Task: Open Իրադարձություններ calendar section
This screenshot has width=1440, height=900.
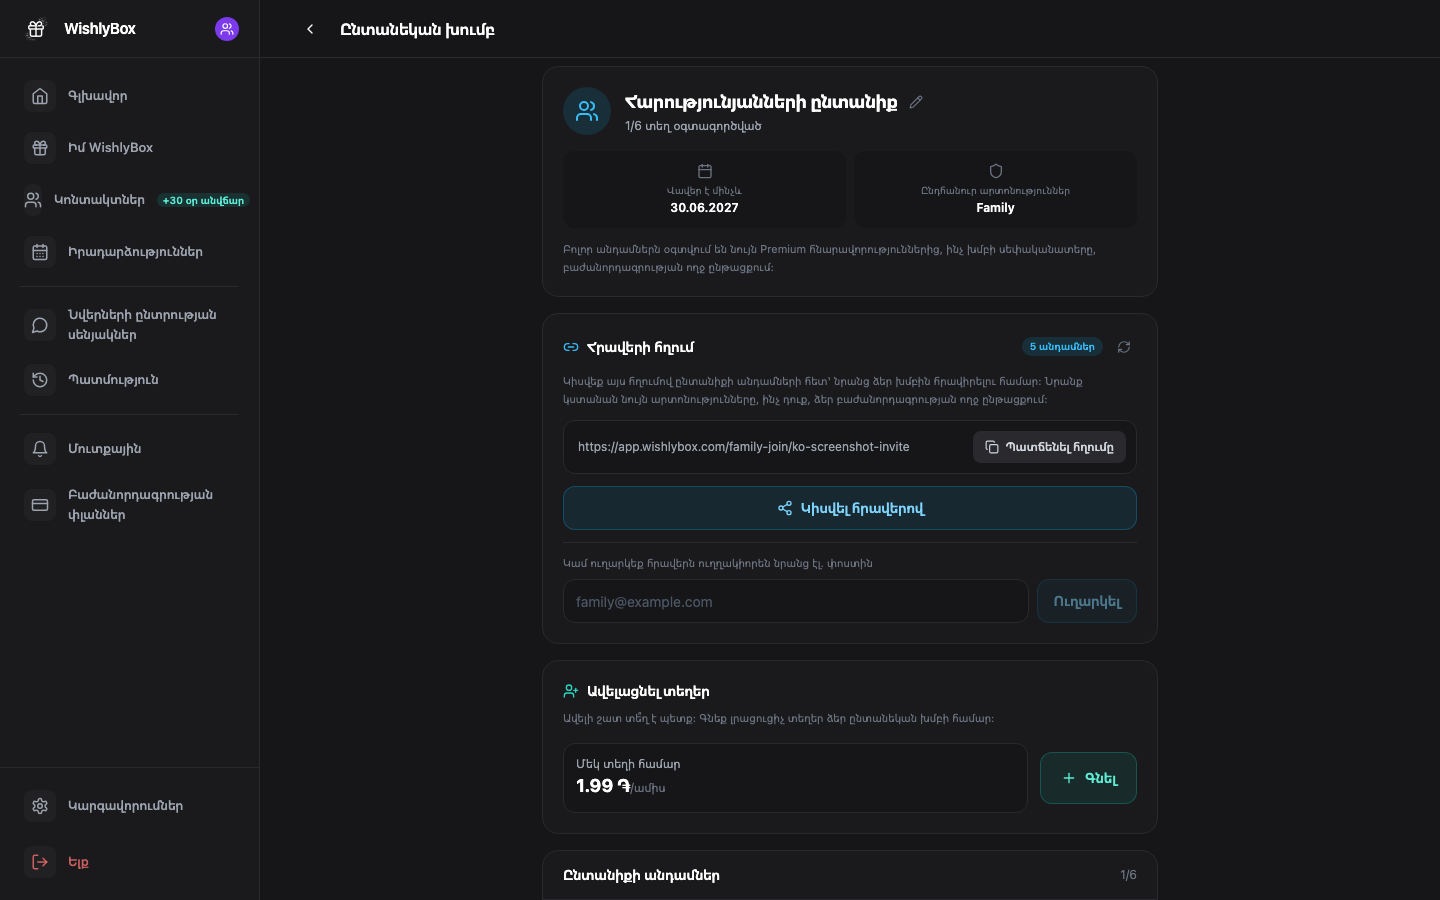Action: coord(130,252)
